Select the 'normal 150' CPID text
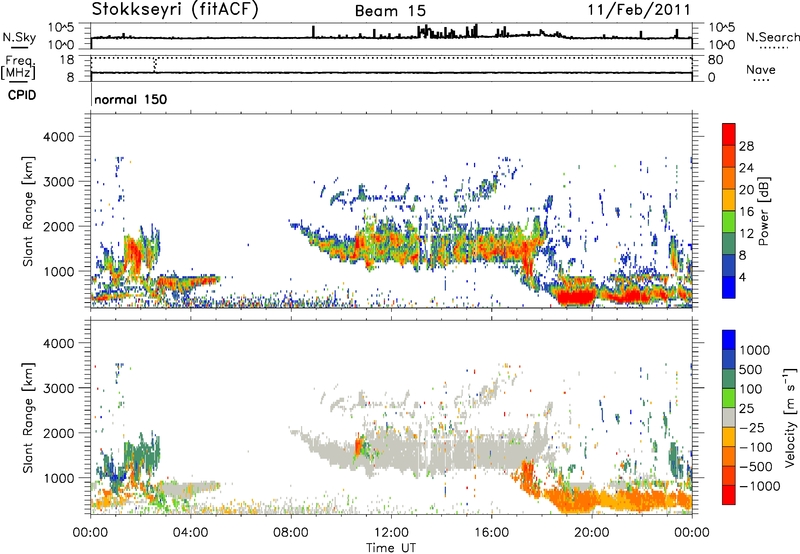The height and width of the screenshot is (554, 800). click(131, 99)
